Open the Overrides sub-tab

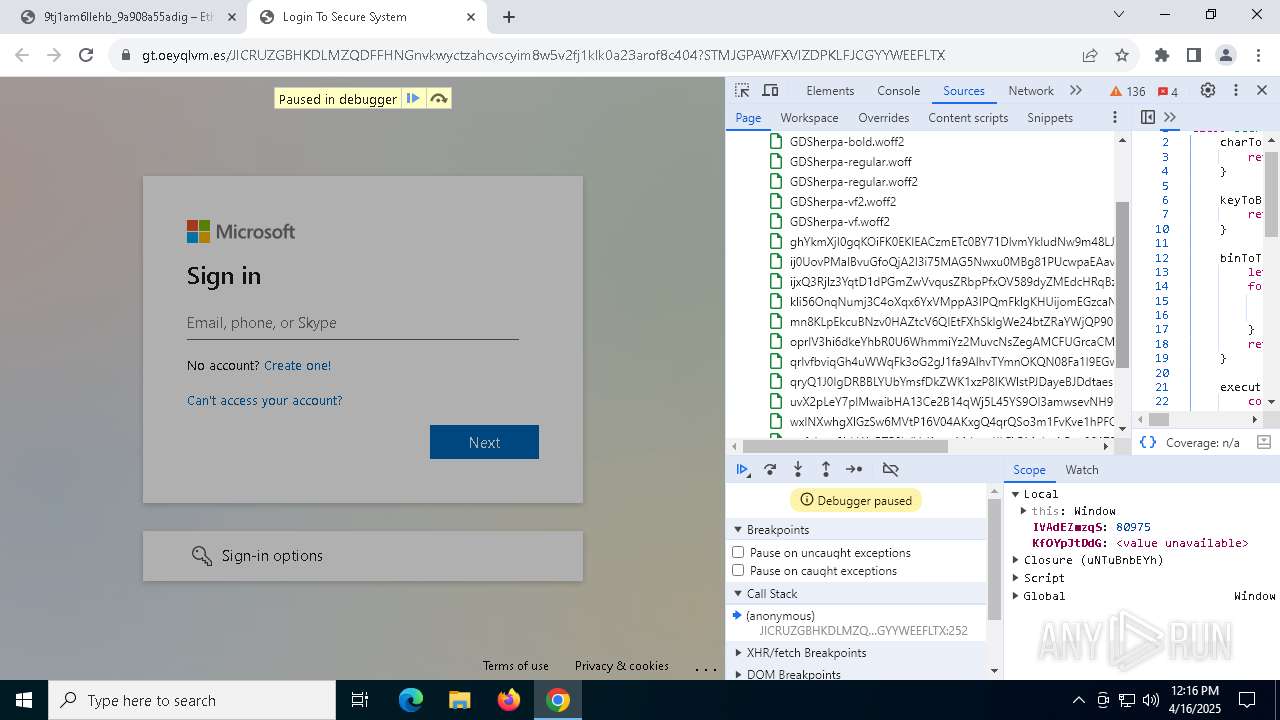point(883,117)
